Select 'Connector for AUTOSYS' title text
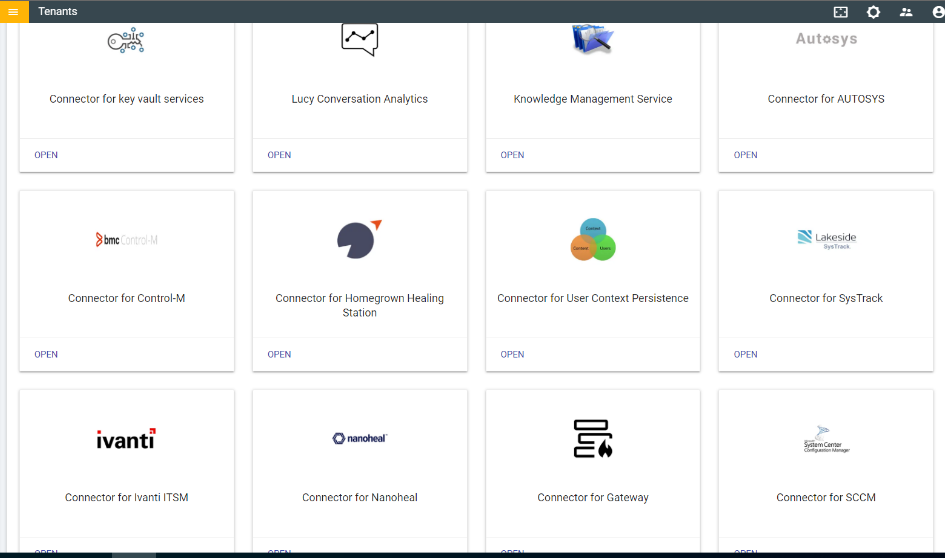The height and width of the screenshot is (558, 945). pyautogui.click(x=826, y=99)
